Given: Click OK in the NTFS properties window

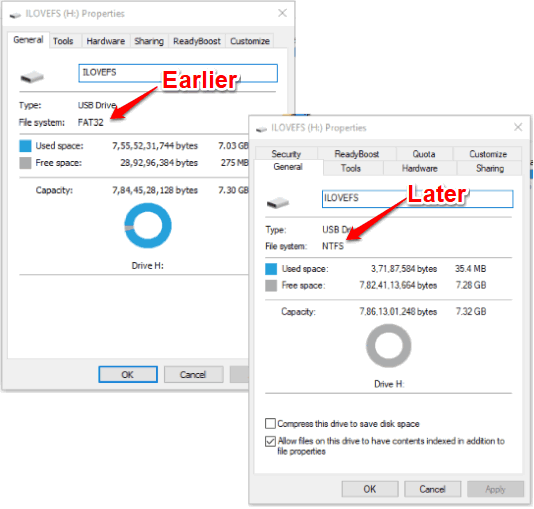Looking at the screenshot, I should tap(370, 489).
